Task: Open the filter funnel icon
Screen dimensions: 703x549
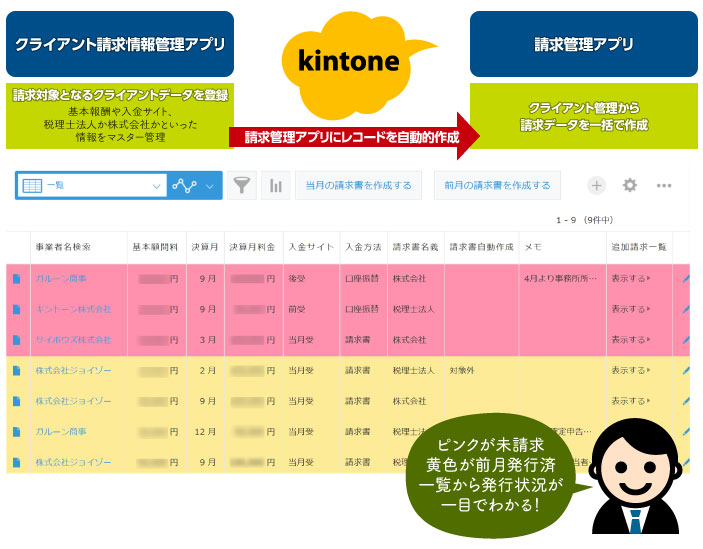Action: [242, 185]
